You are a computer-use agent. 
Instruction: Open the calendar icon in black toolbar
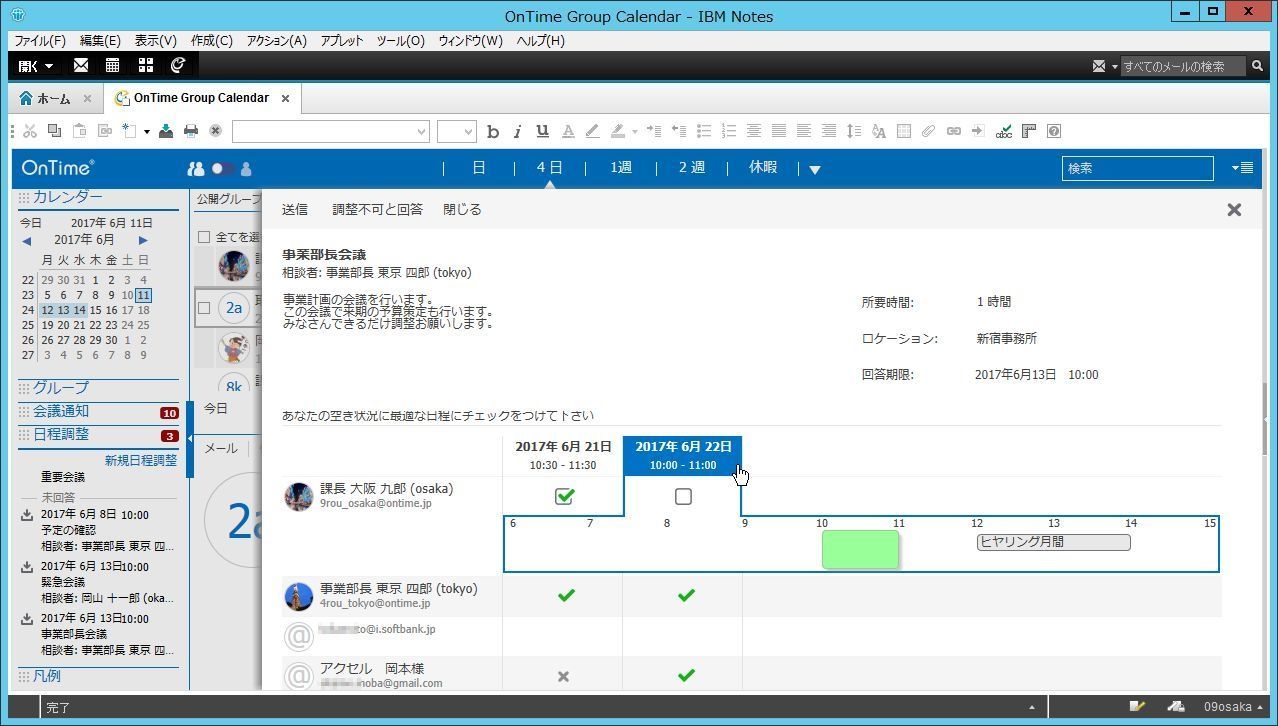113,65
